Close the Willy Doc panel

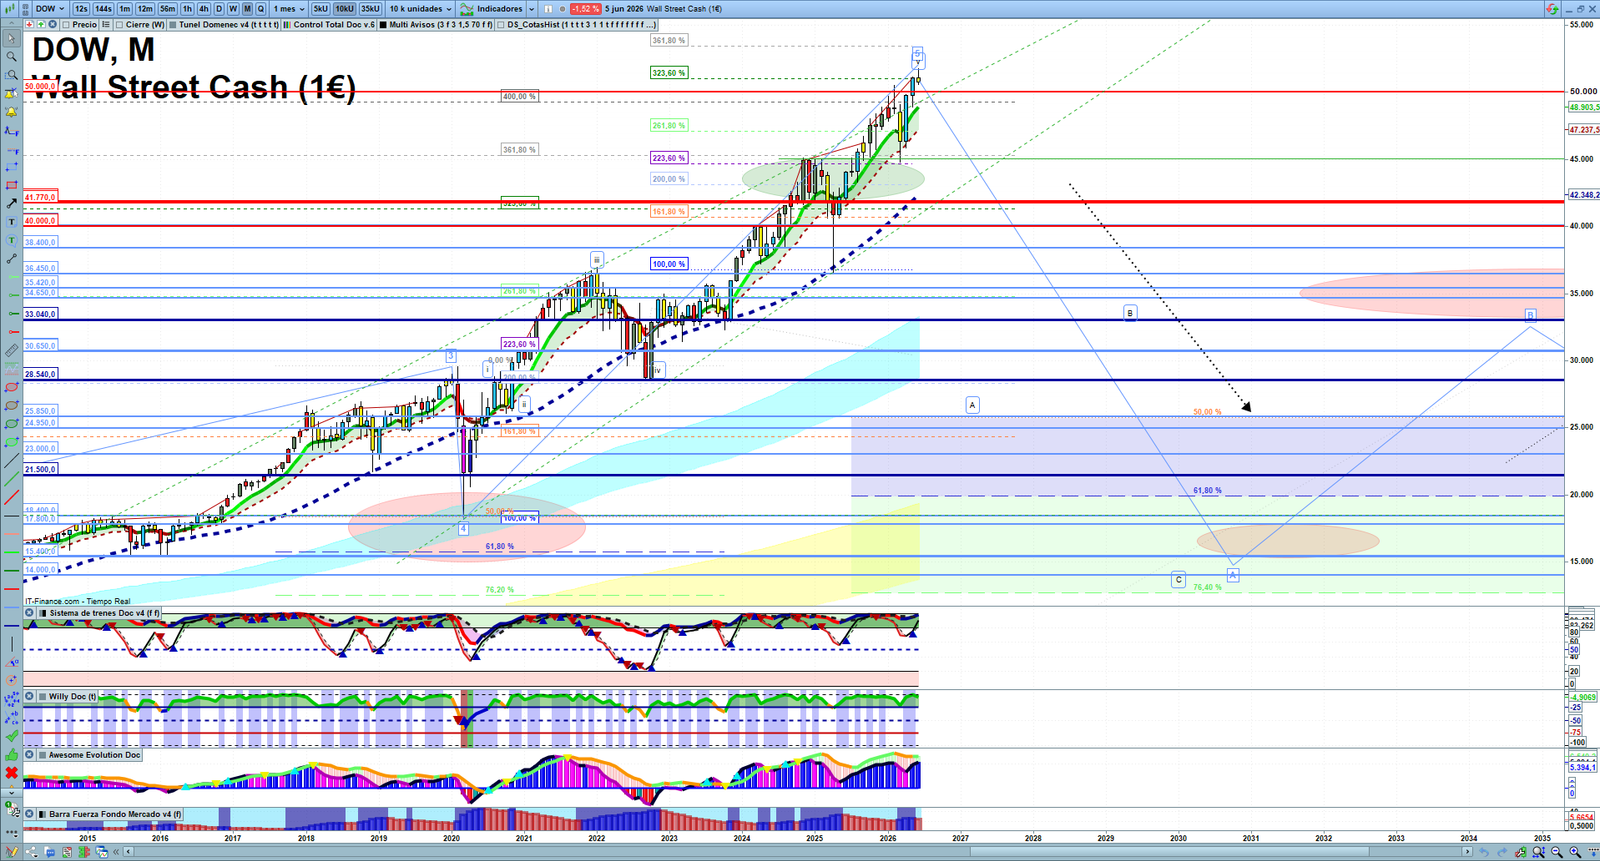[30, 697]
